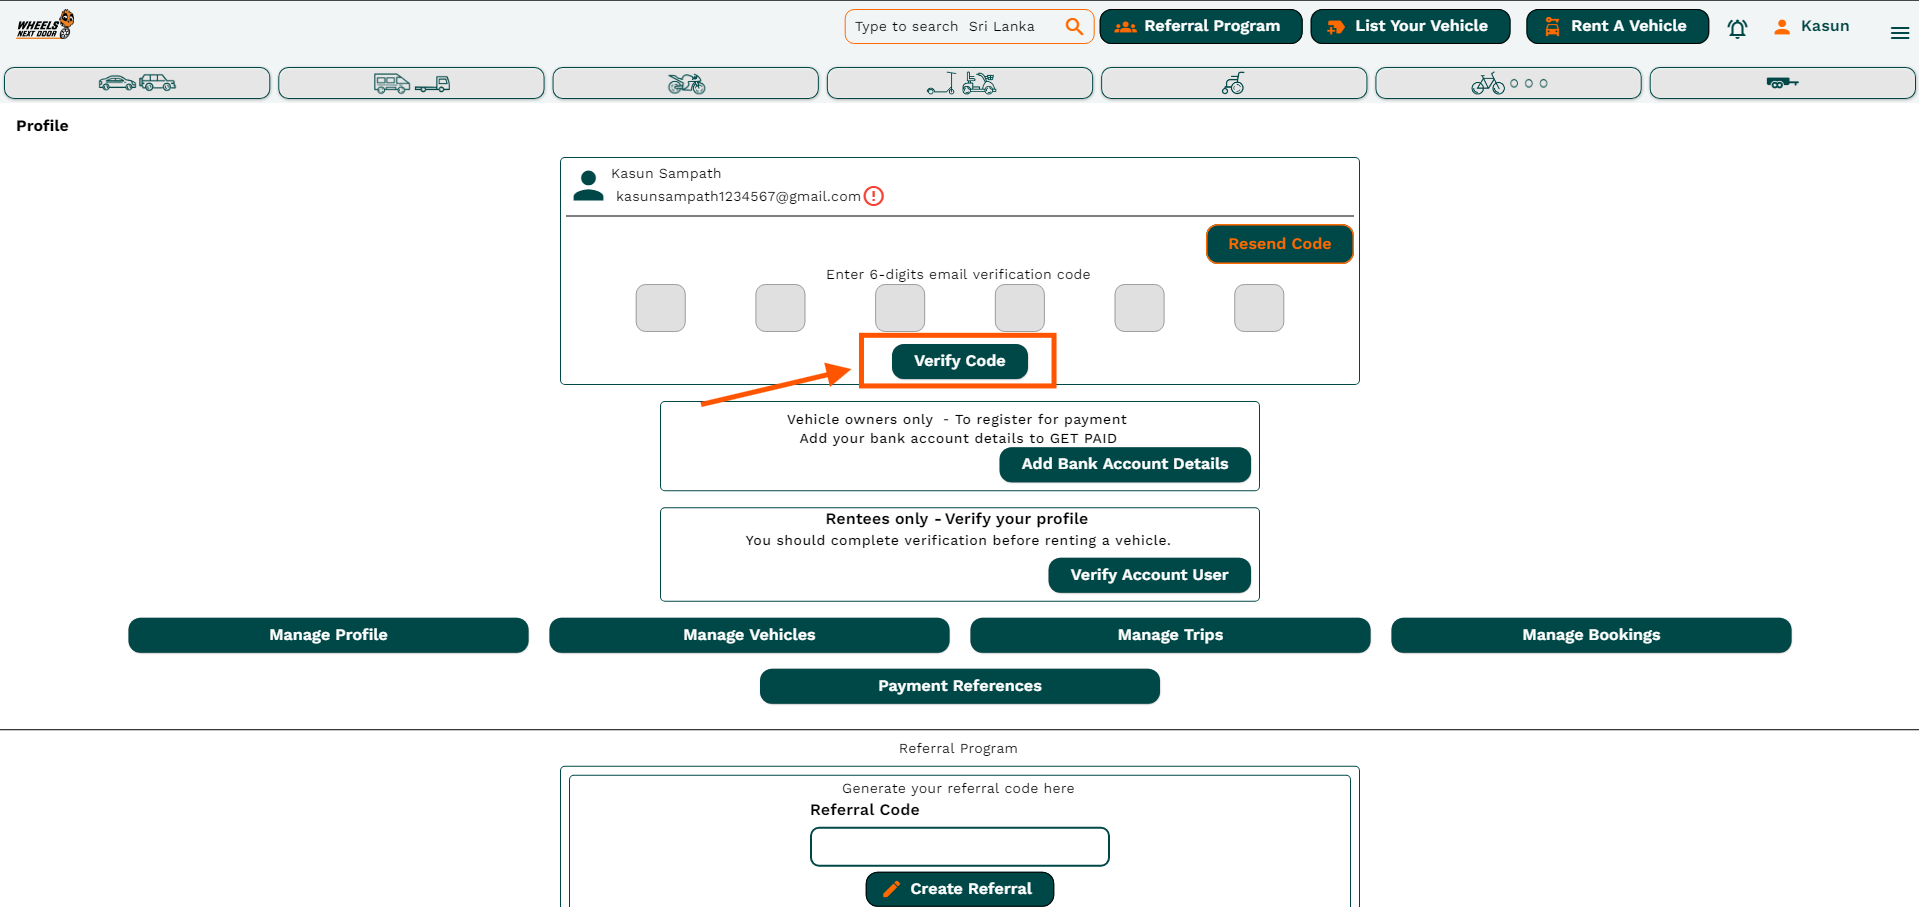1919x907 pixels.
Task: Select the bicycle category
Action: coord(1508,83)
